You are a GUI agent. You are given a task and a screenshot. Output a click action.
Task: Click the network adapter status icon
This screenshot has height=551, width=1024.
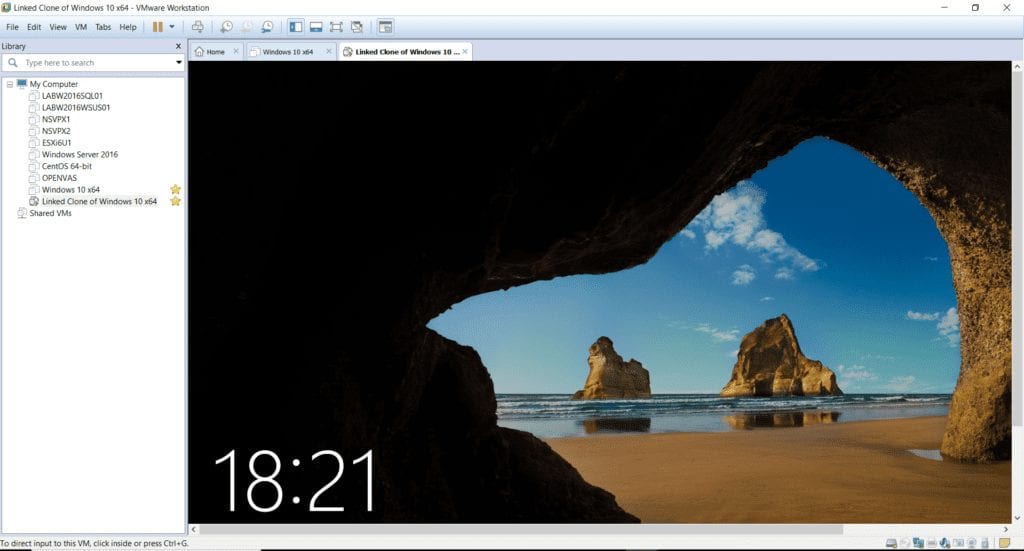coord(918,543)
